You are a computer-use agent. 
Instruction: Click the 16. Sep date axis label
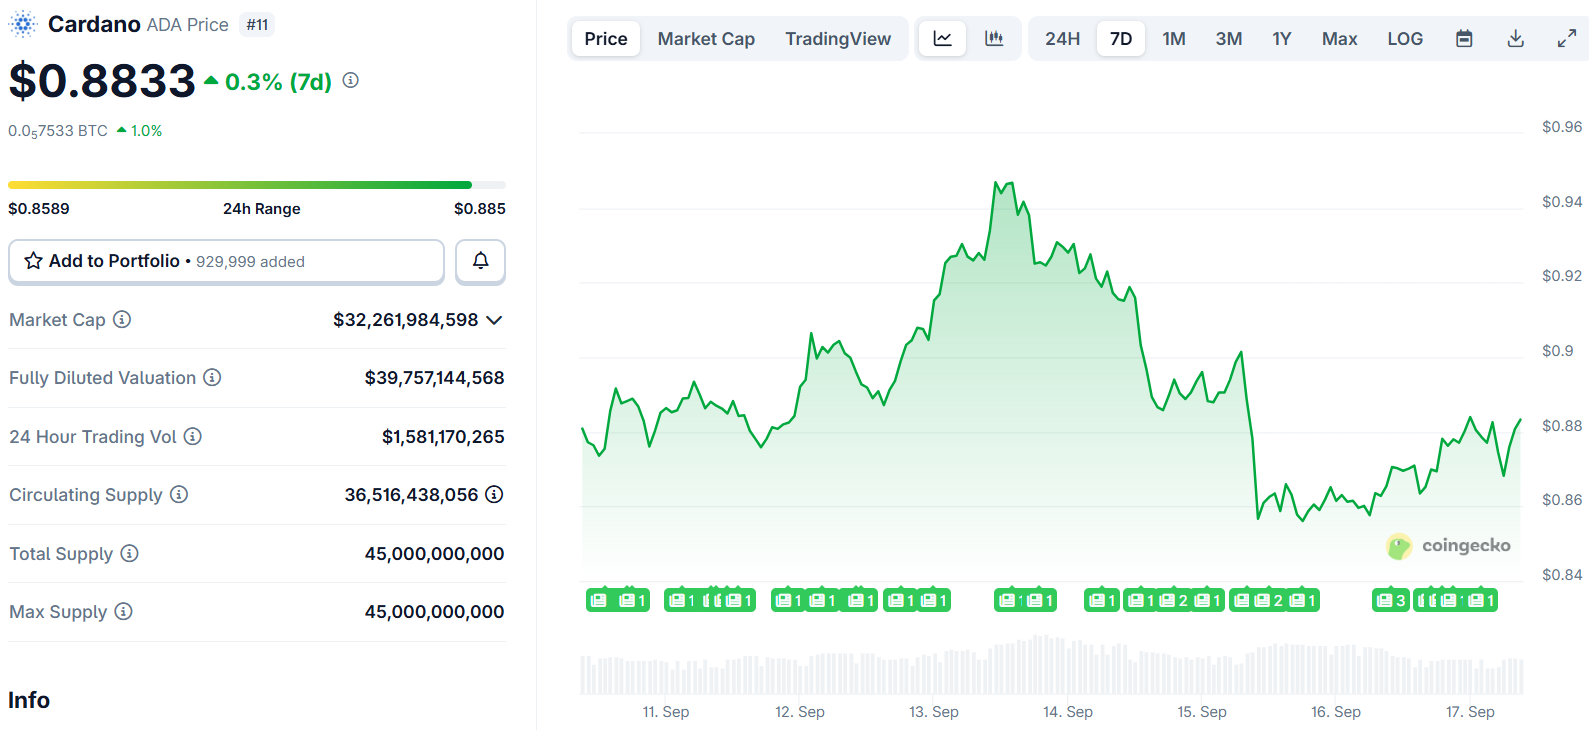coord(1336,712)
